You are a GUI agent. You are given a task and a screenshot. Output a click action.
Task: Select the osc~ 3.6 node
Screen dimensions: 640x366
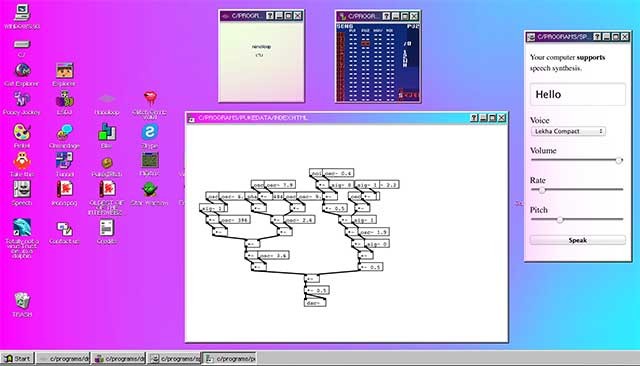(273, 255)
